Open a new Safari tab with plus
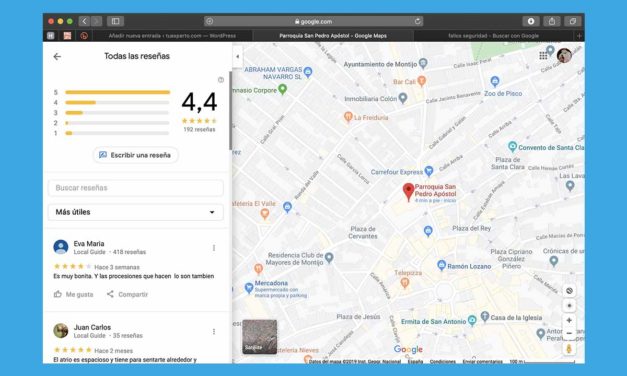Screen dimensions: 627x376 579,36
